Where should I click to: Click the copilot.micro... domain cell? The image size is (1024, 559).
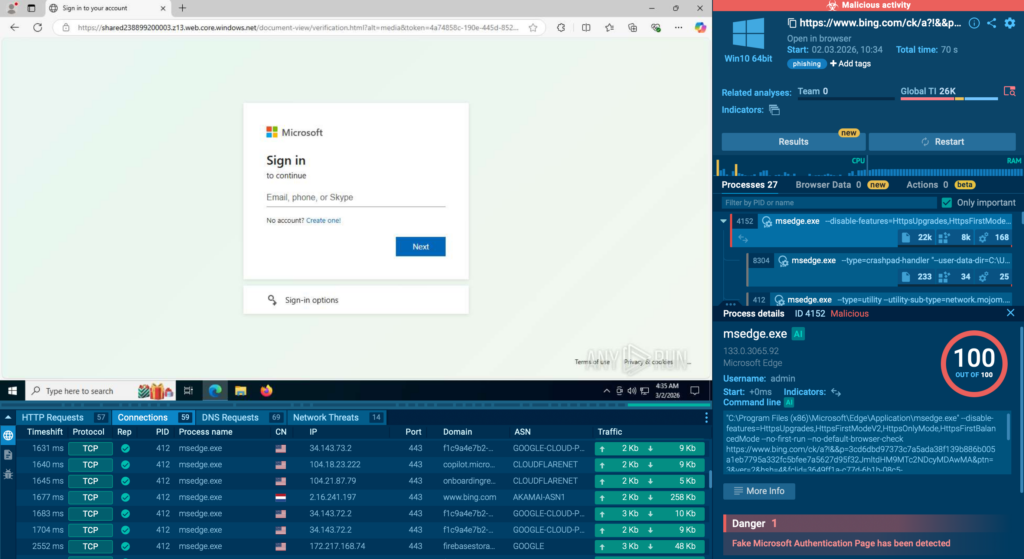pyautogui.click(x=469, y=464)
